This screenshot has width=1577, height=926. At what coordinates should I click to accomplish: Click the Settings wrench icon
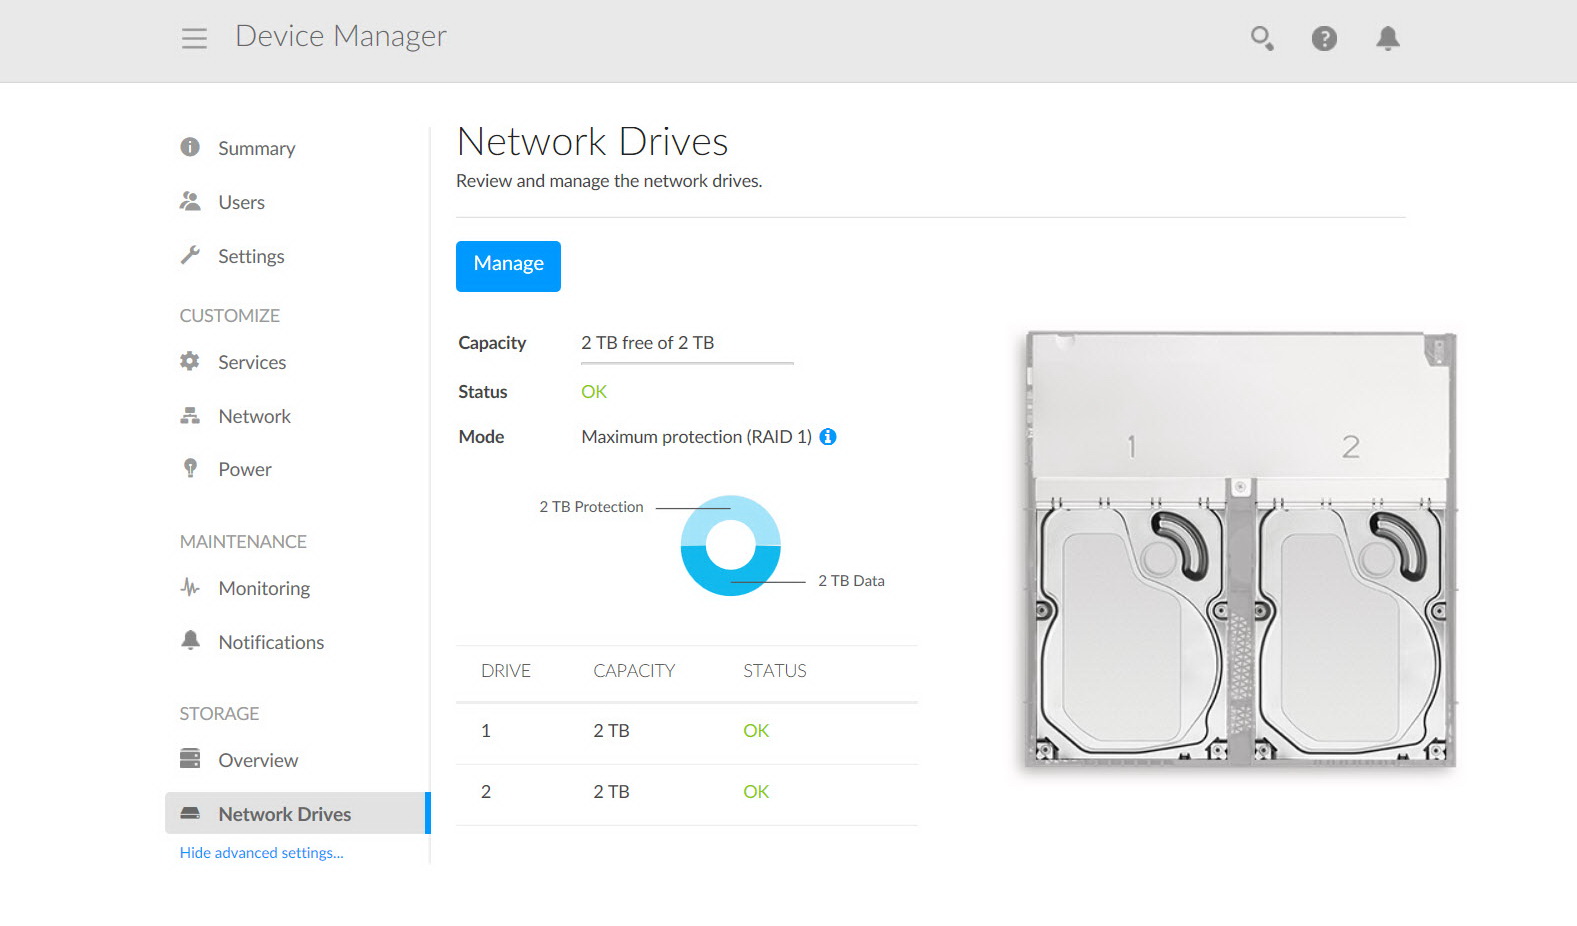pyautogui.click(x=190, y=255)
